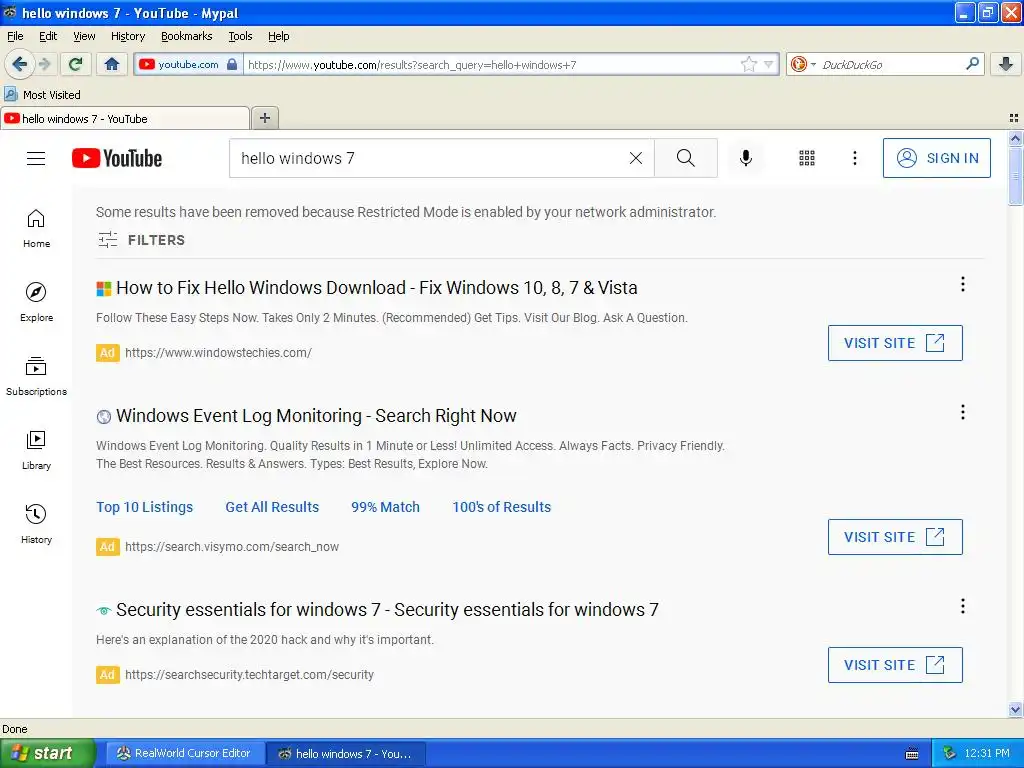Click the Get All Results link

(x=272, y=507)
